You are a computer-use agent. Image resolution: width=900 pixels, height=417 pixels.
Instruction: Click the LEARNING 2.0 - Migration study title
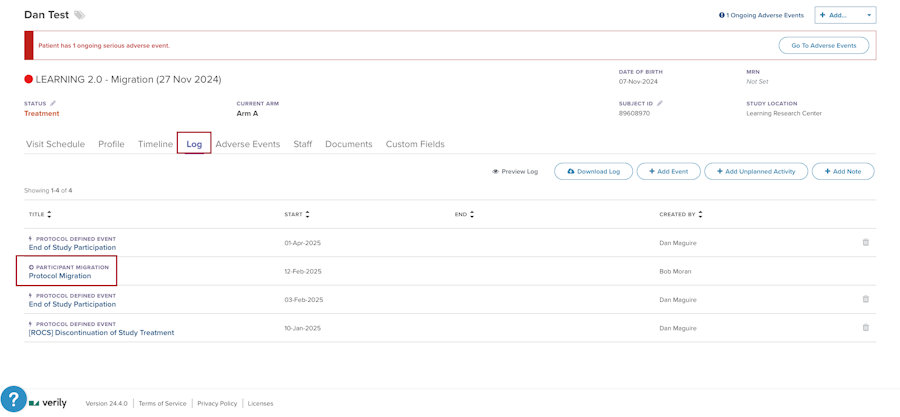point(129,80)
